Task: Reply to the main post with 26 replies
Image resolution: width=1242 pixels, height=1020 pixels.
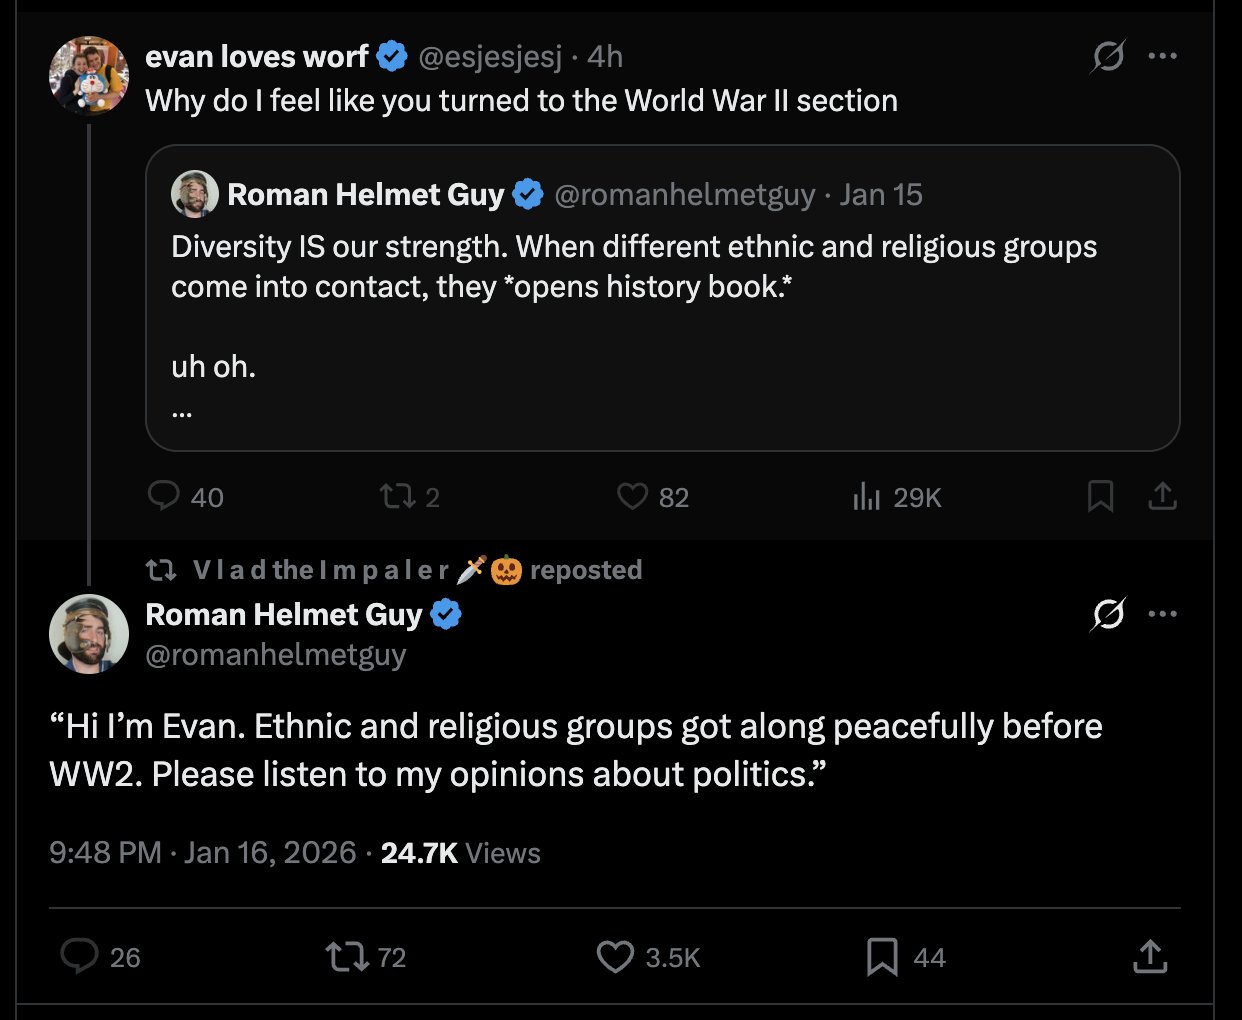Action: coord(79,957)
